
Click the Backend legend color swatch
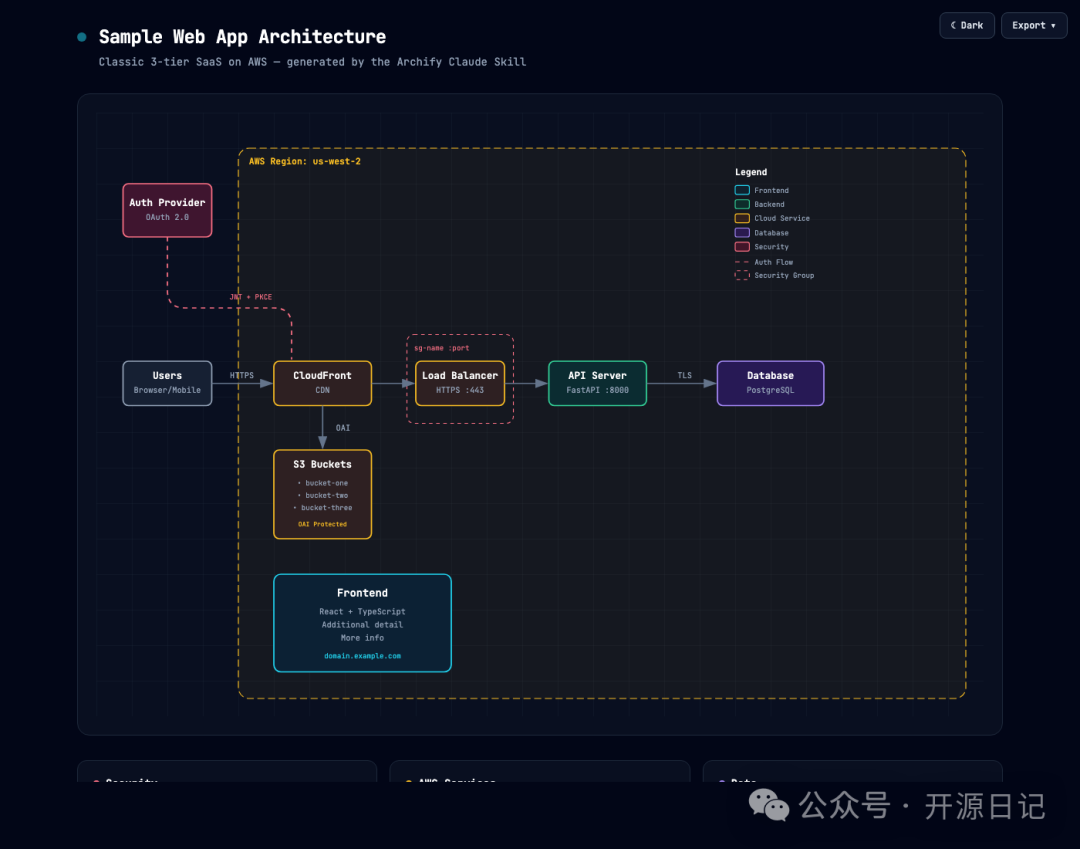(742, 204)
